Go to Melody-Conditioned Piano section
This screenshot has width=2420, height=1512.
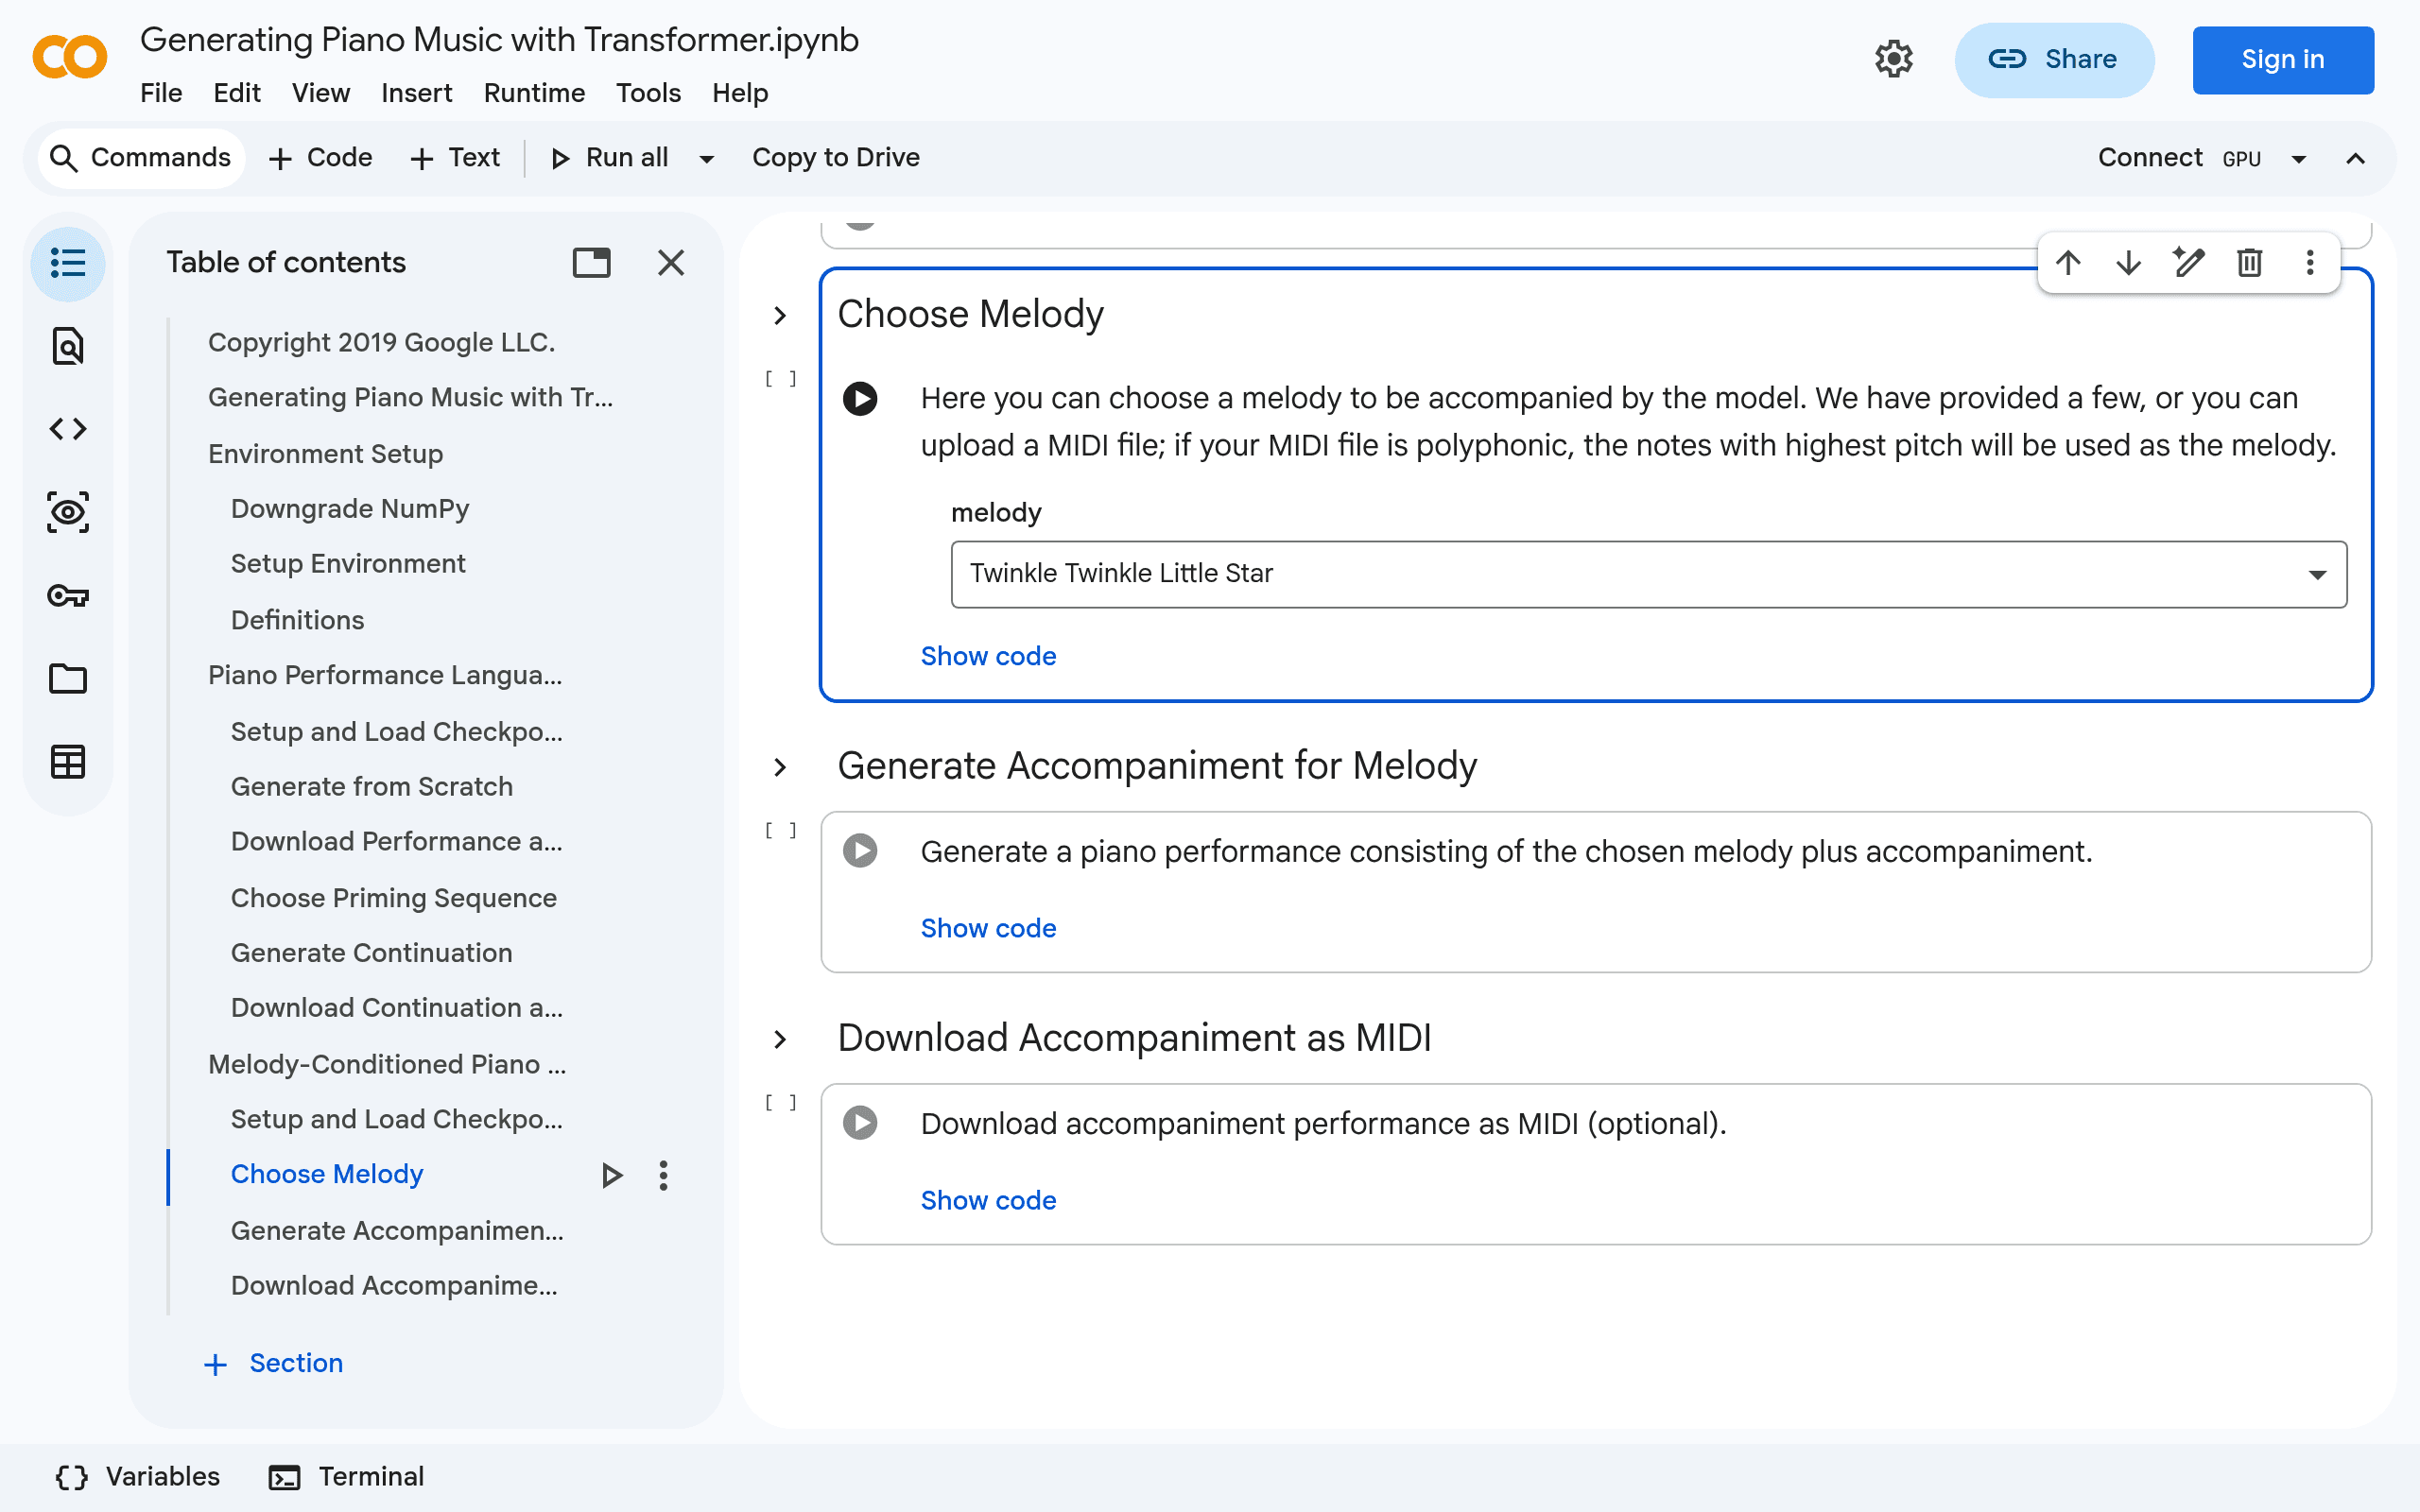click(x=387, y=1064)
